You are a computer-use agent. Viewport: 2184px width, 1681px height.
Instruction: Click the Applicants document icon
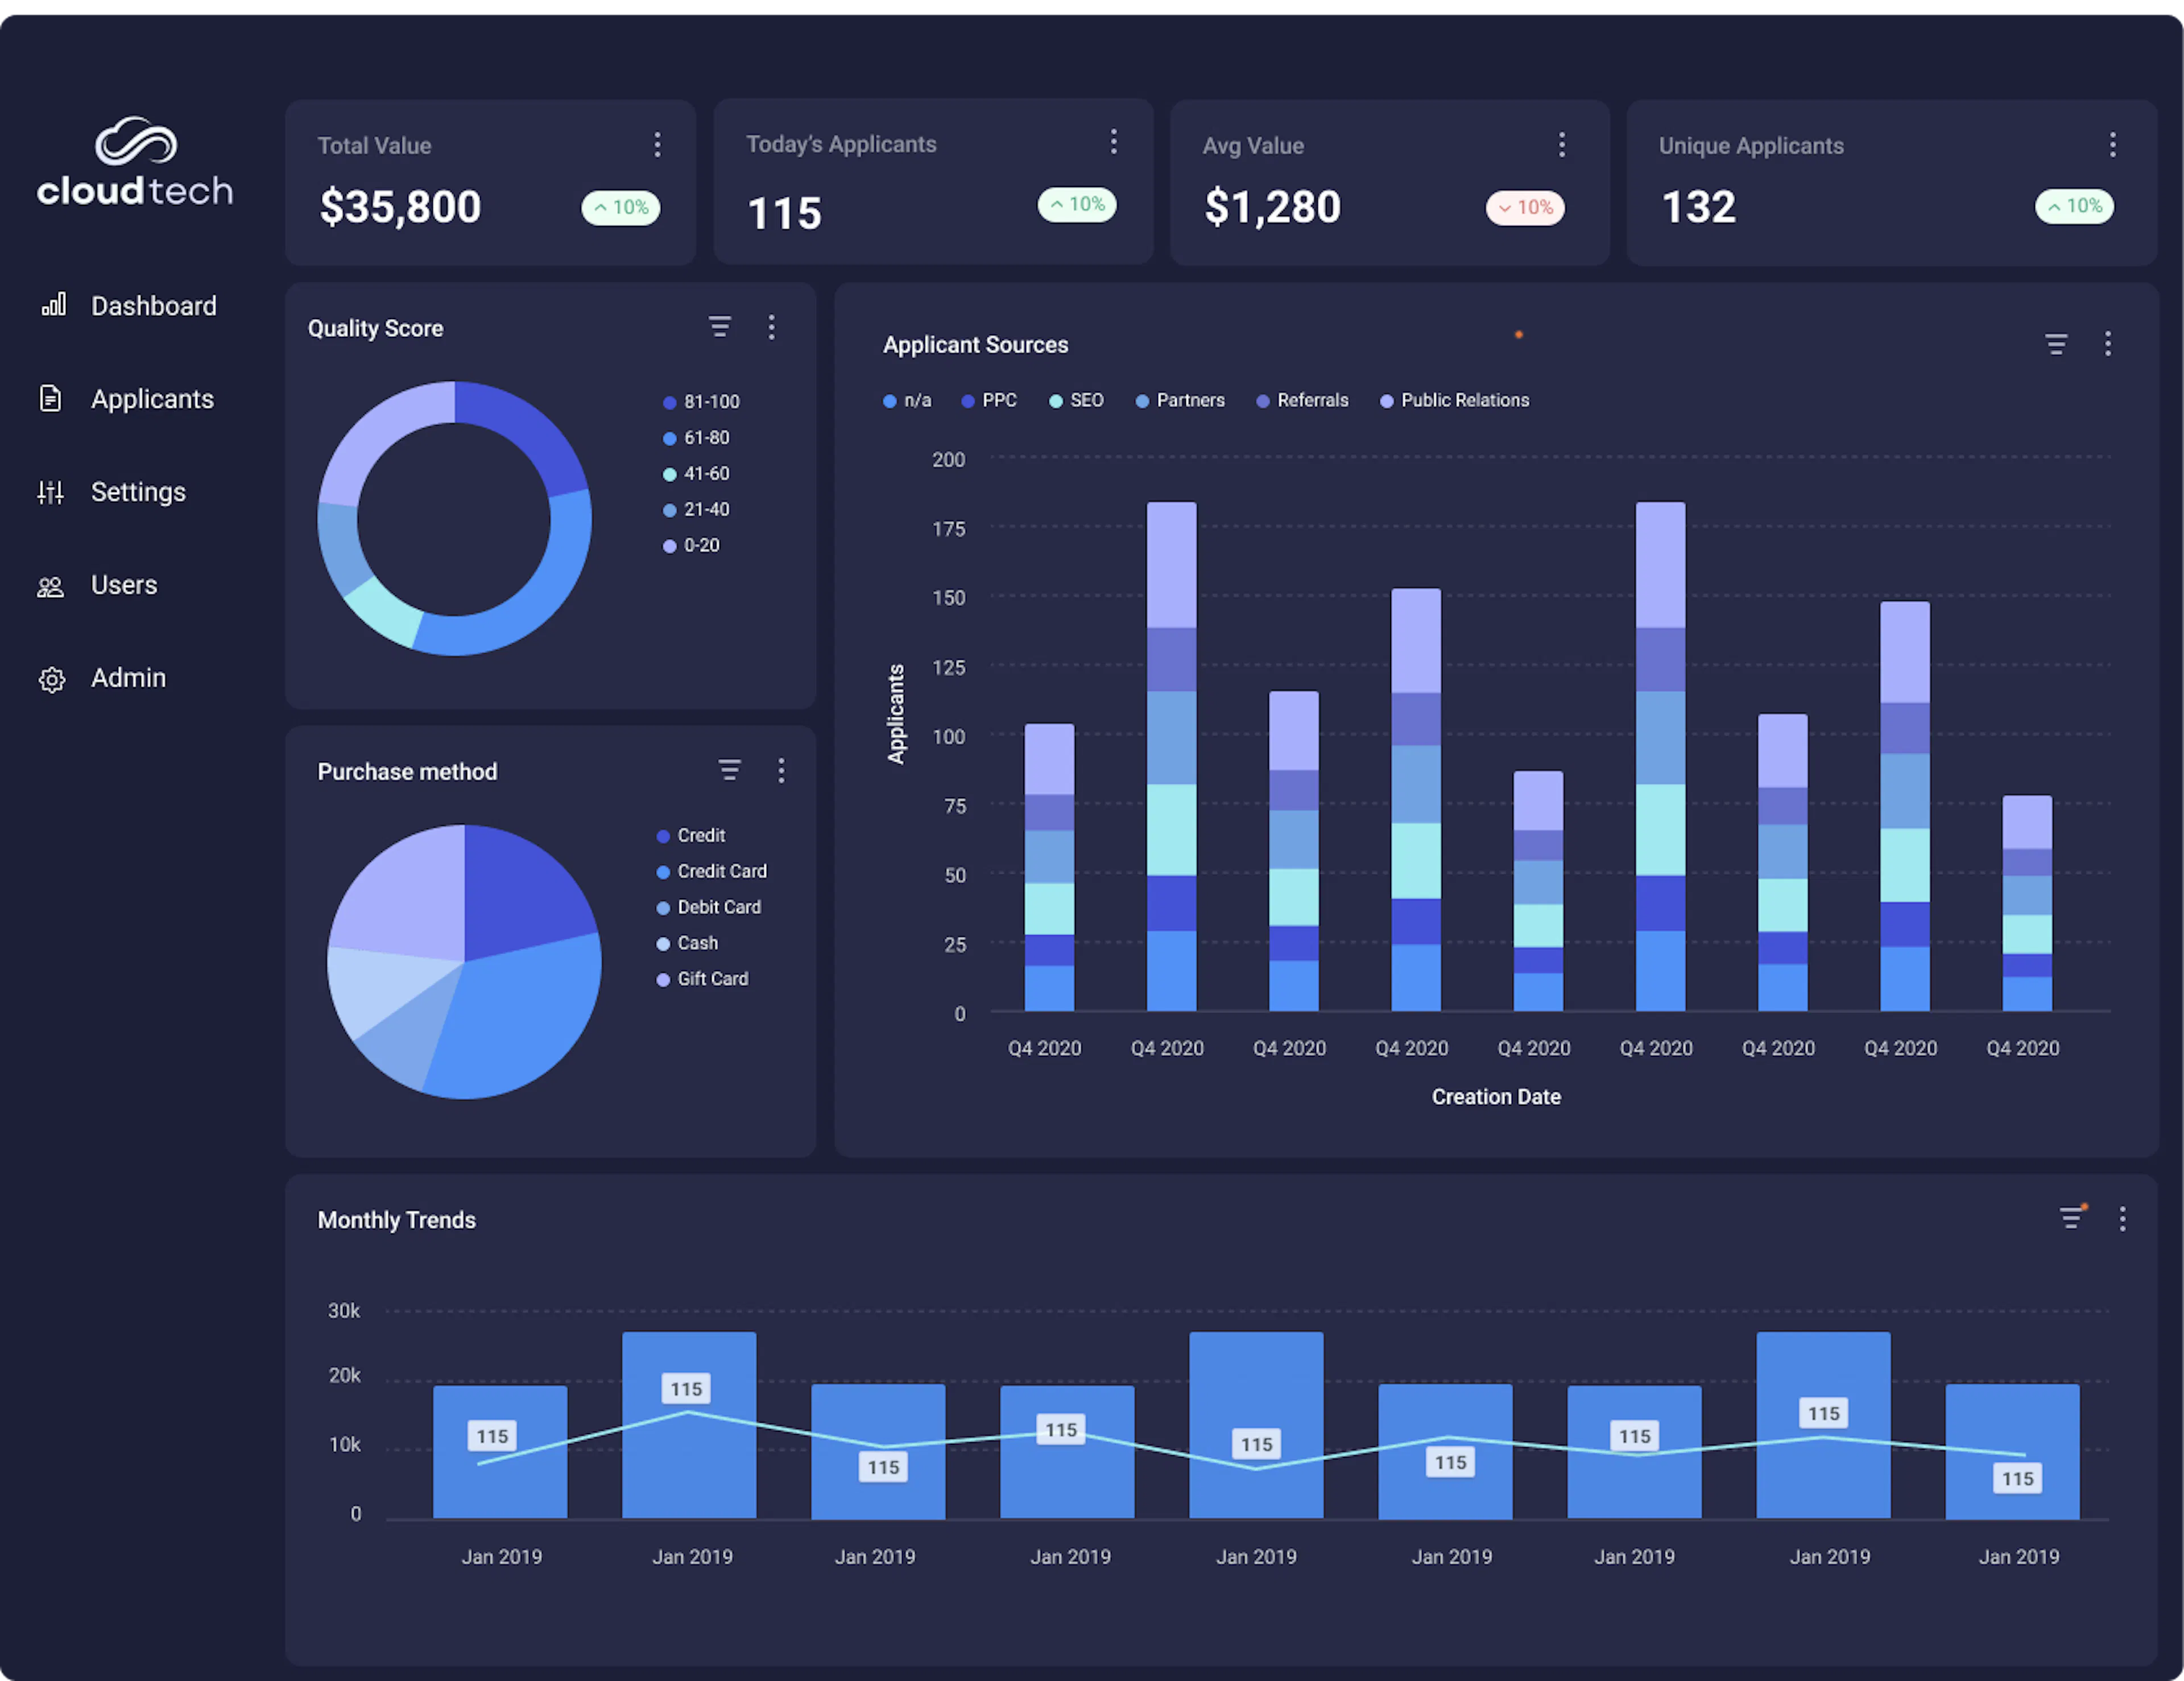[x=51, y=398]
